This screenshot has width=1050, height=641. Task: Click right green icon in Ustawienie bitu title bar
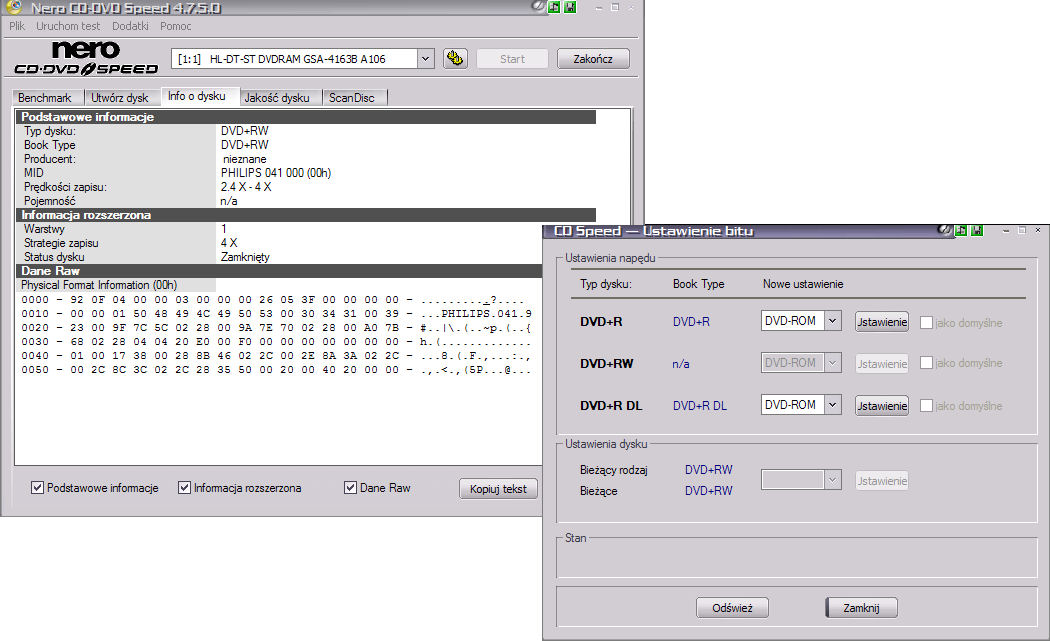pyautogui.click(x=977, y=230)
